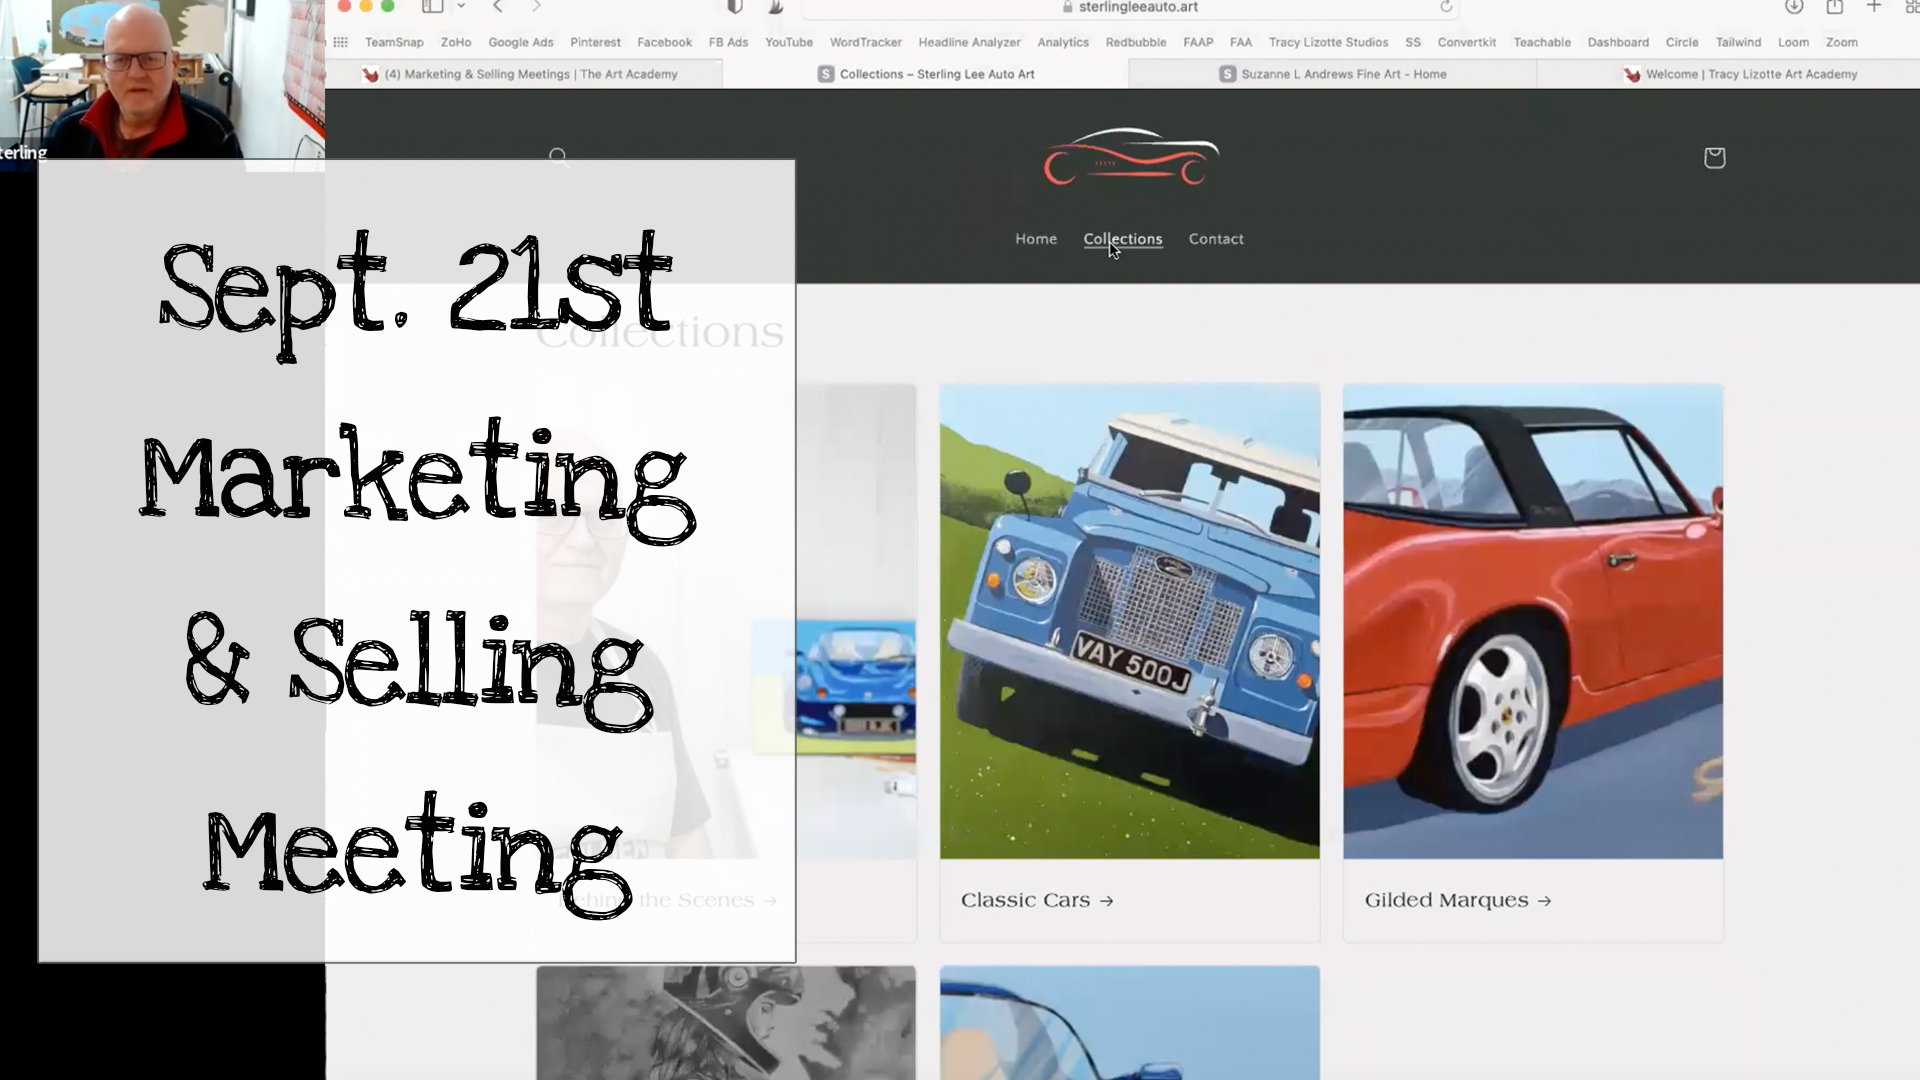Open Convertkit bookmark
This screenshot has height=1080, width=1920.
point(1467,42)
